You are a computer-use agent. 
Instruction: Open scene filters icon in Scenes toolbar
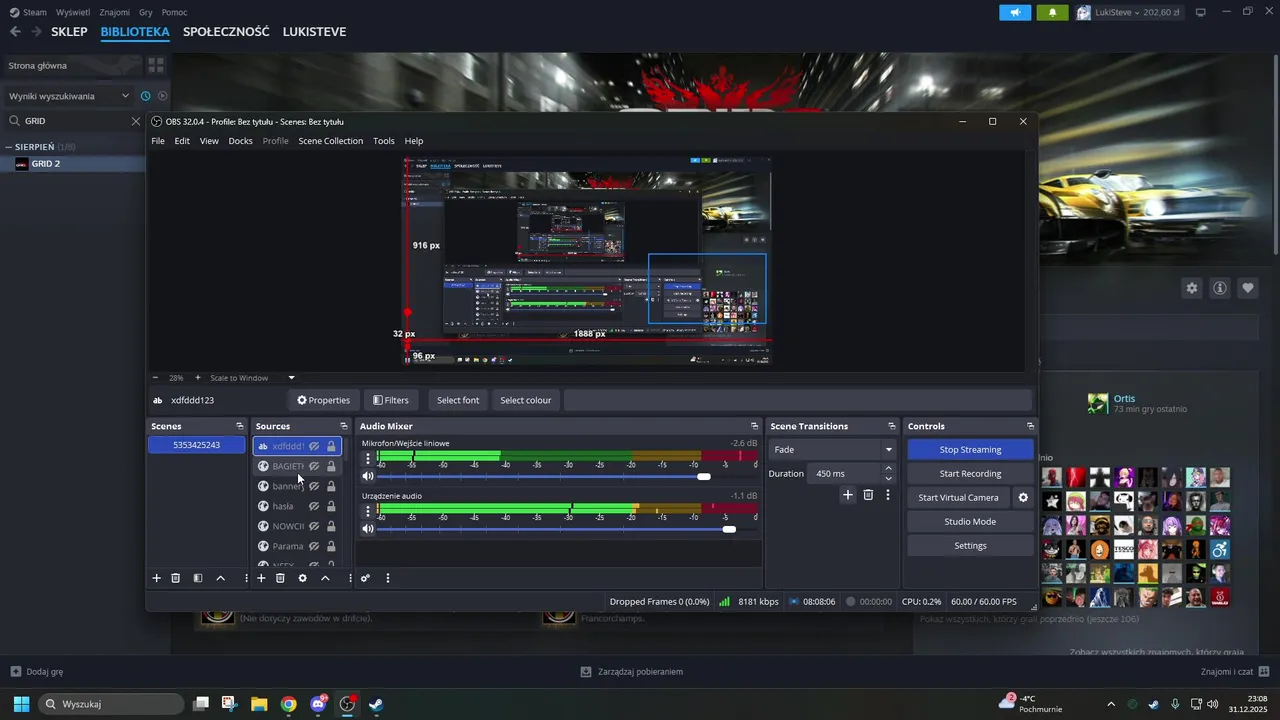(x=198, y=578)
